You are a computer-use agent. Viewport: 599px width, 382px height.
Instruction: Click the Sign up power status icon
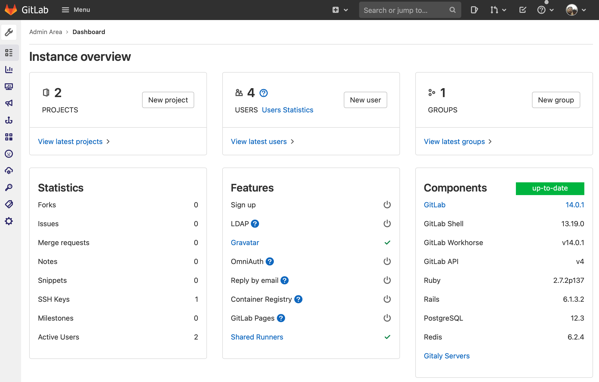click(x=387, y=205)
